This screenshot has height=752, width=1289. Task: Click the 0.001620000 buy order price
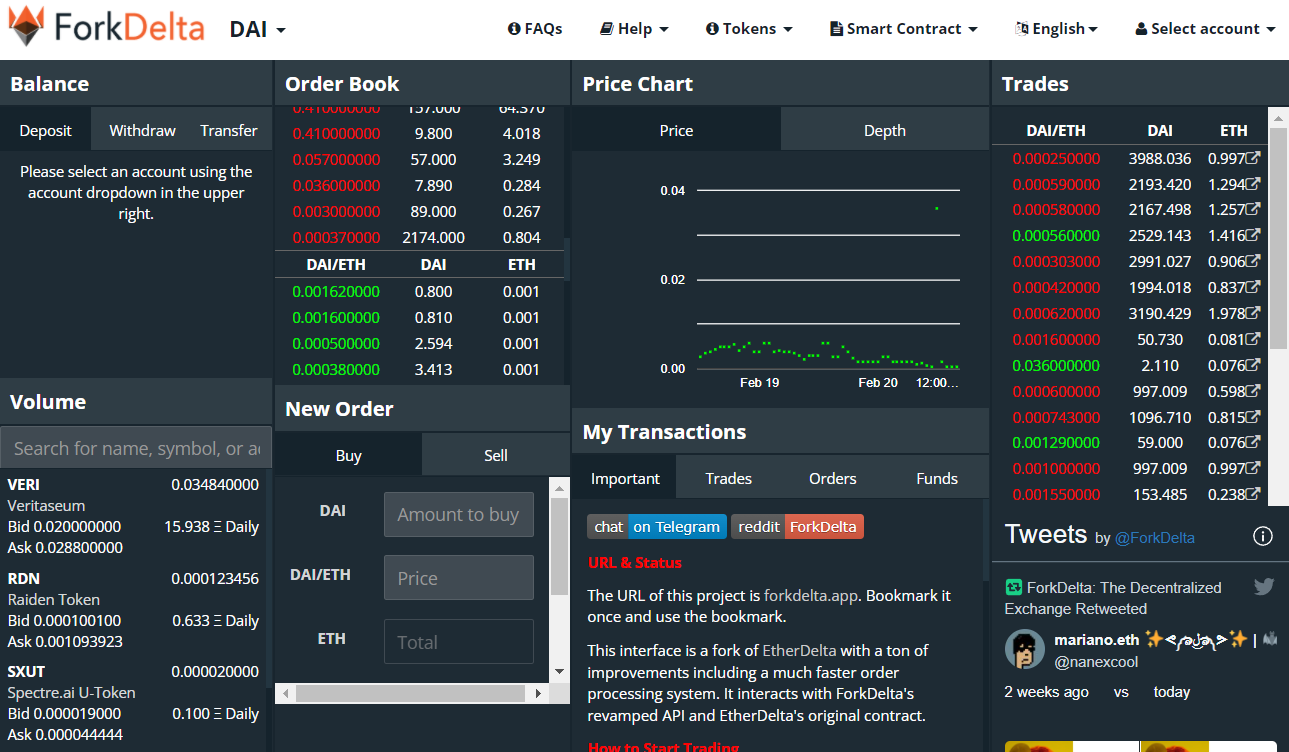(336, 292)
